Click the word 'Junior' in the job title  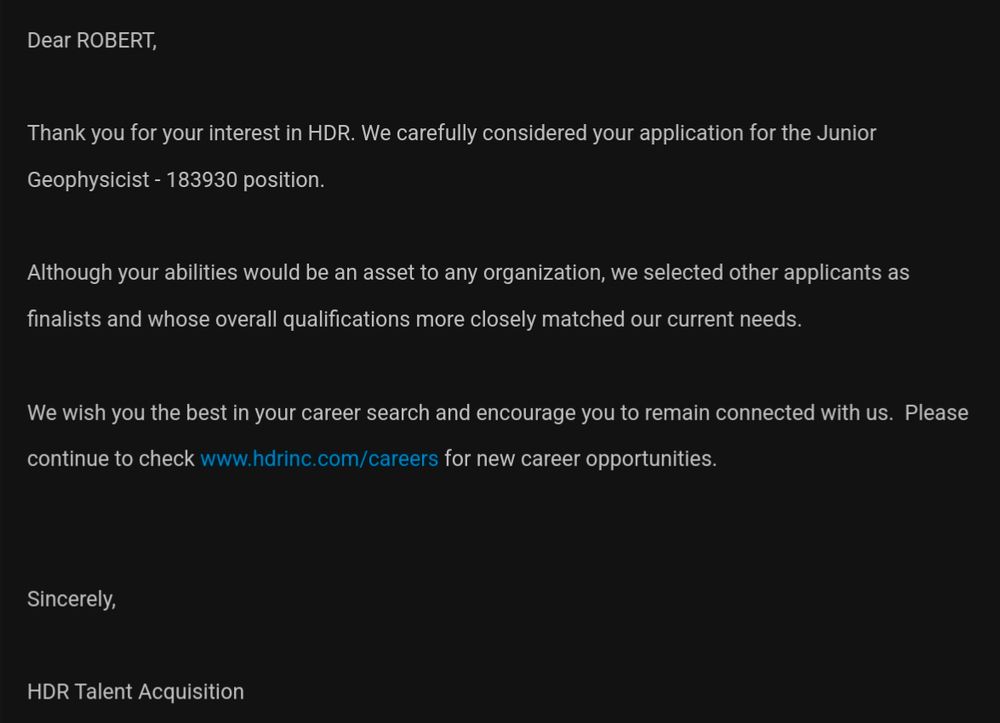[x=846, y=133]
